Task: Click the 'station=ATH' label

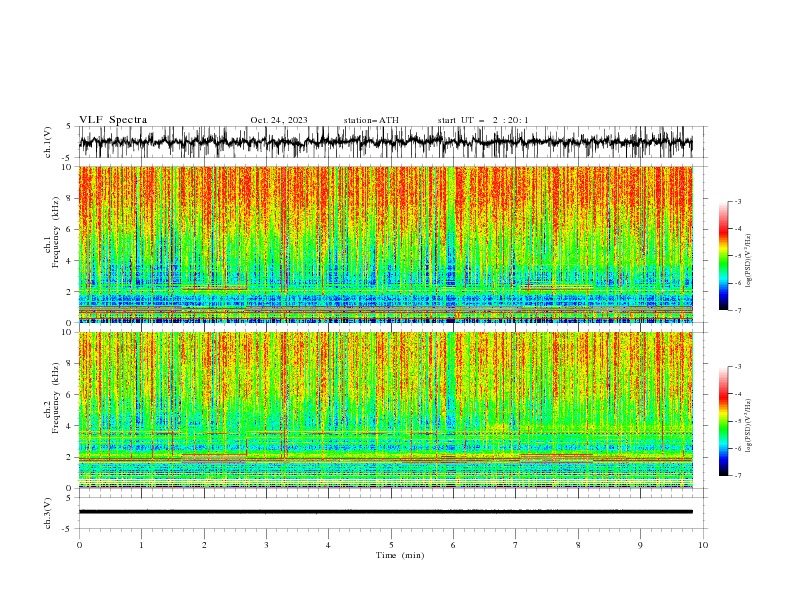Action: tap(371, 120)
